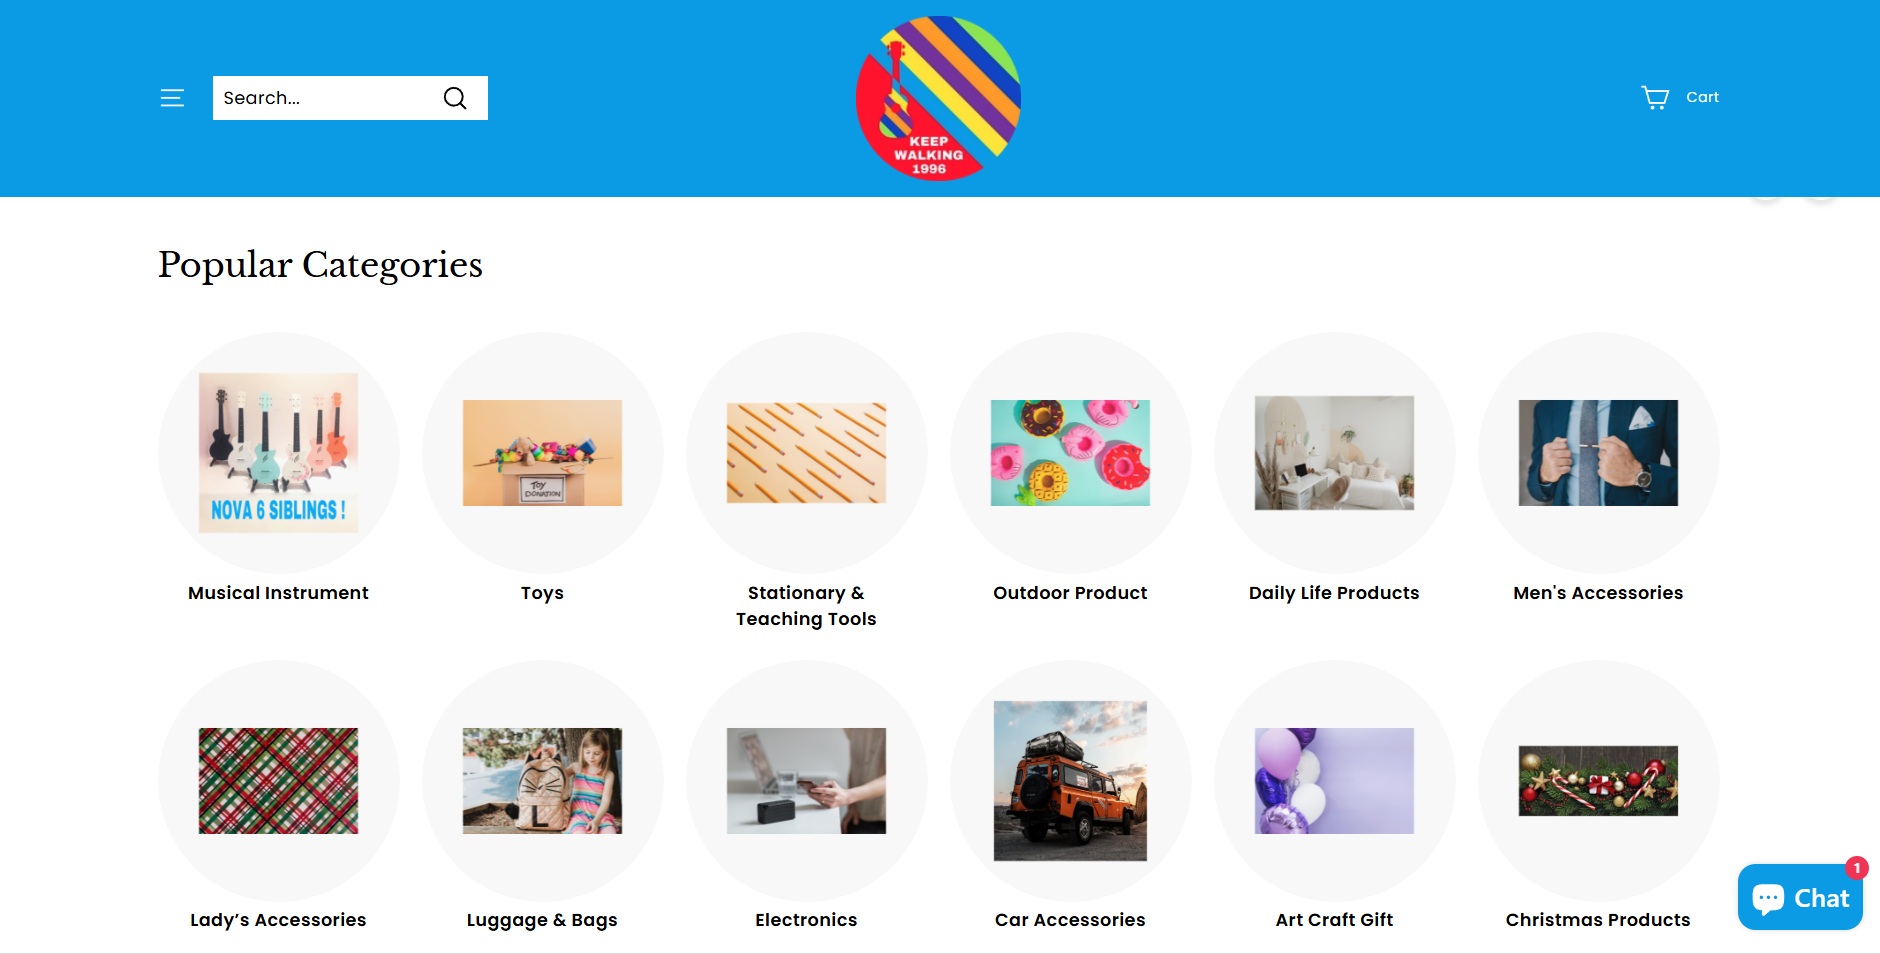
Task: Click inside the Search field
Action: (x=325, y=98)
